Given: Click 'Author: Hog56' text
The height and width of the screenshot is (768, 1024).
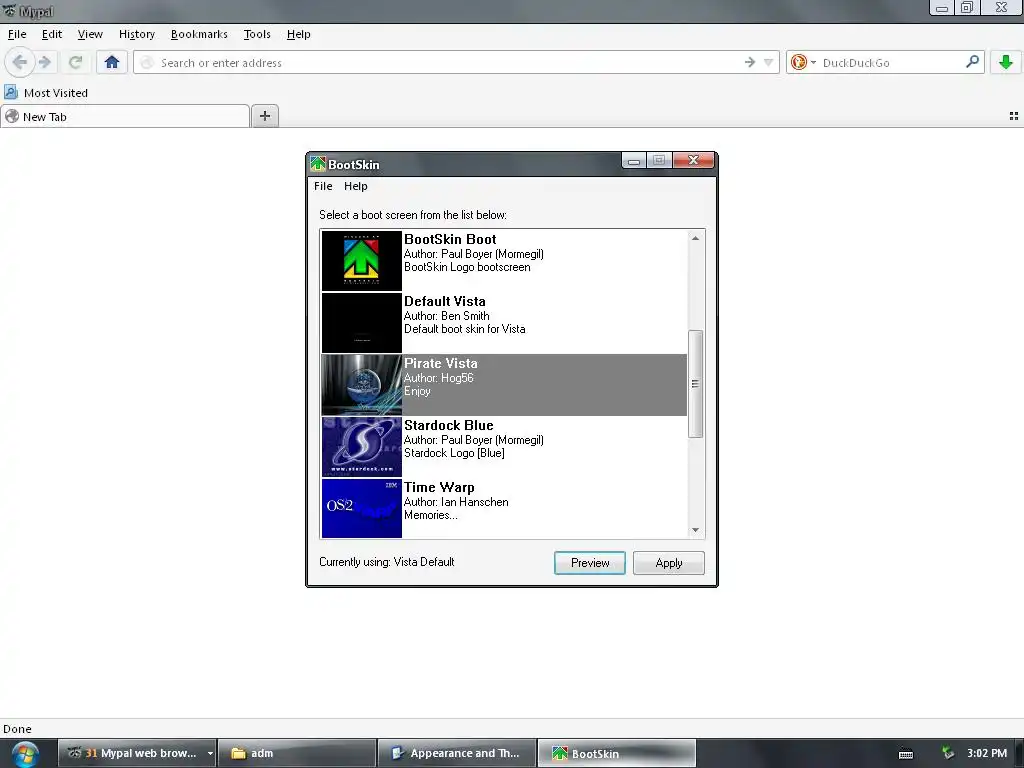Looking at the screenshot, I should (438, 377).
